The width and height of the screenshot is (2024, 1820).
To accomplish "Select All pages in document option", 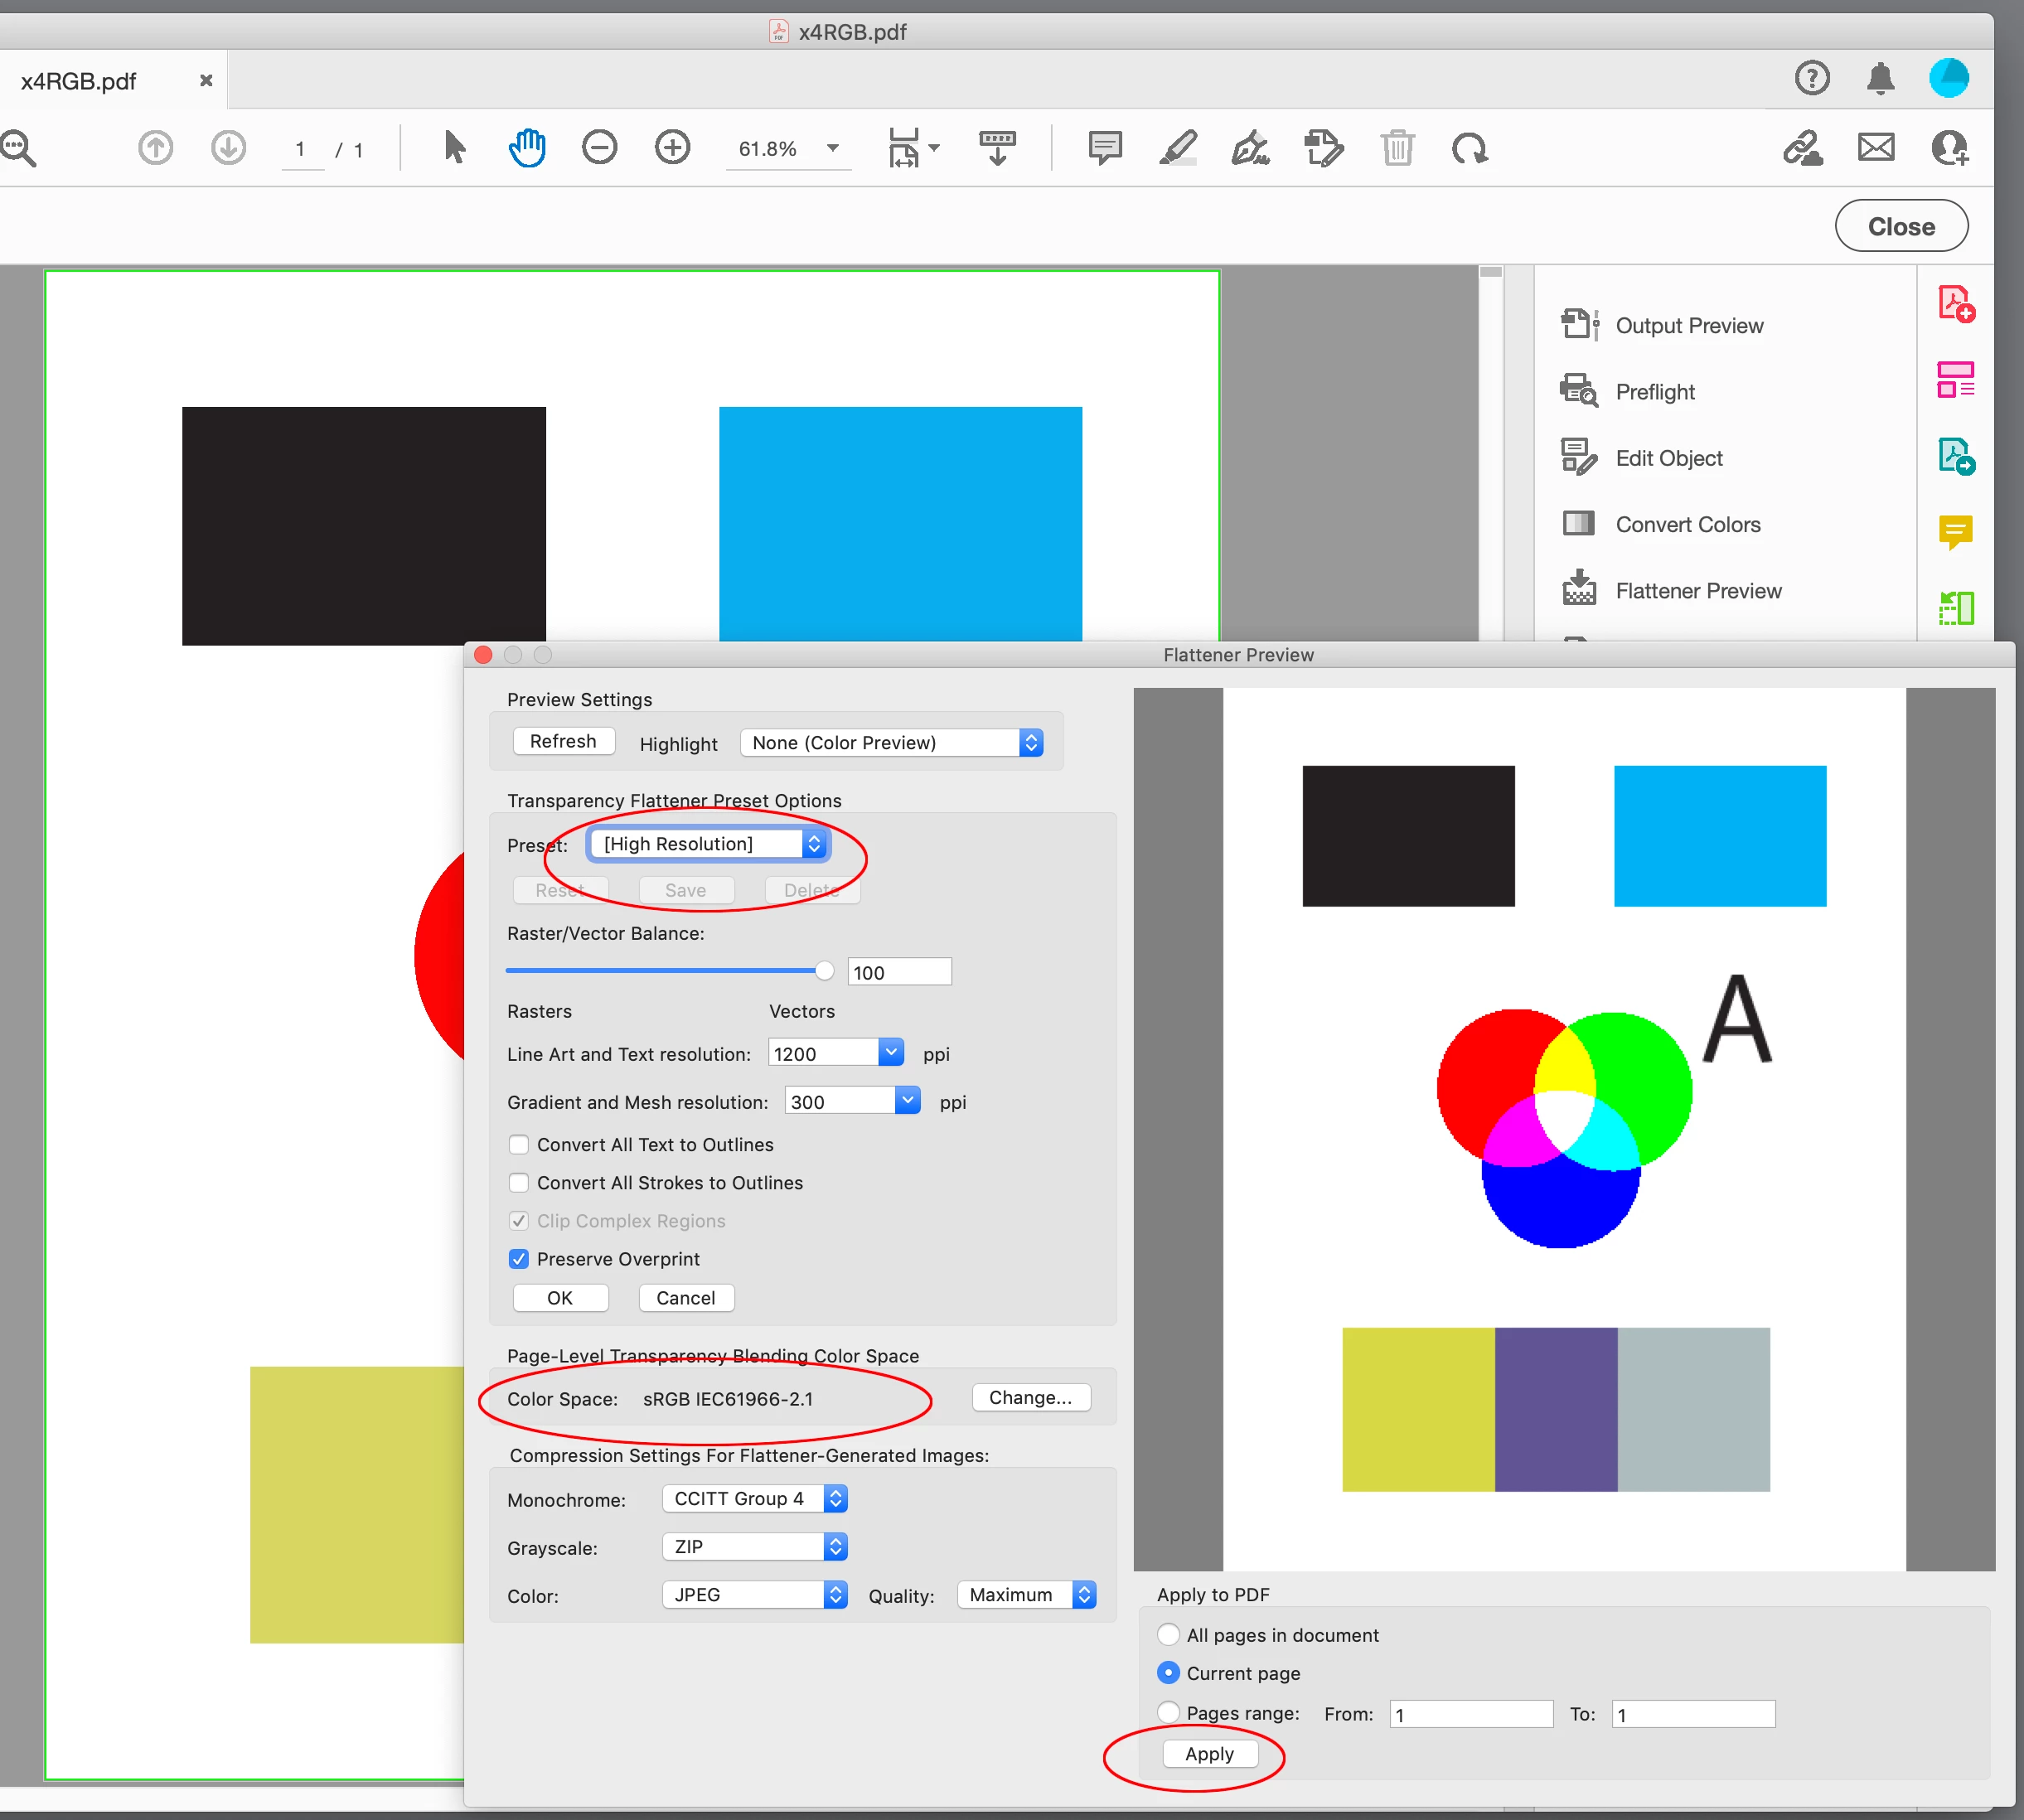I will [x=1167, y=1634].
